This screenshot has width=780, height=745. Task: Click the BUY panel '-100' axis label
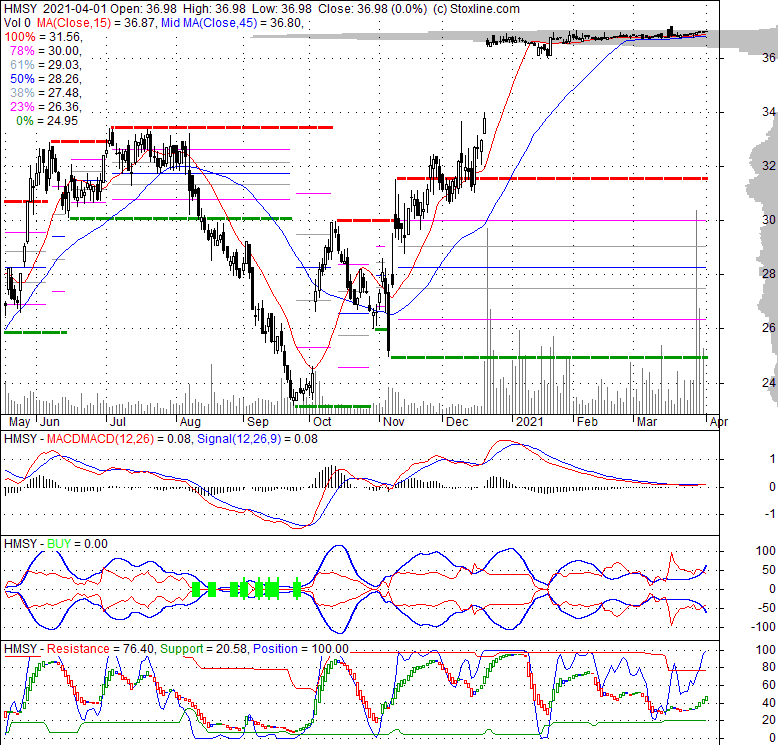763,627
